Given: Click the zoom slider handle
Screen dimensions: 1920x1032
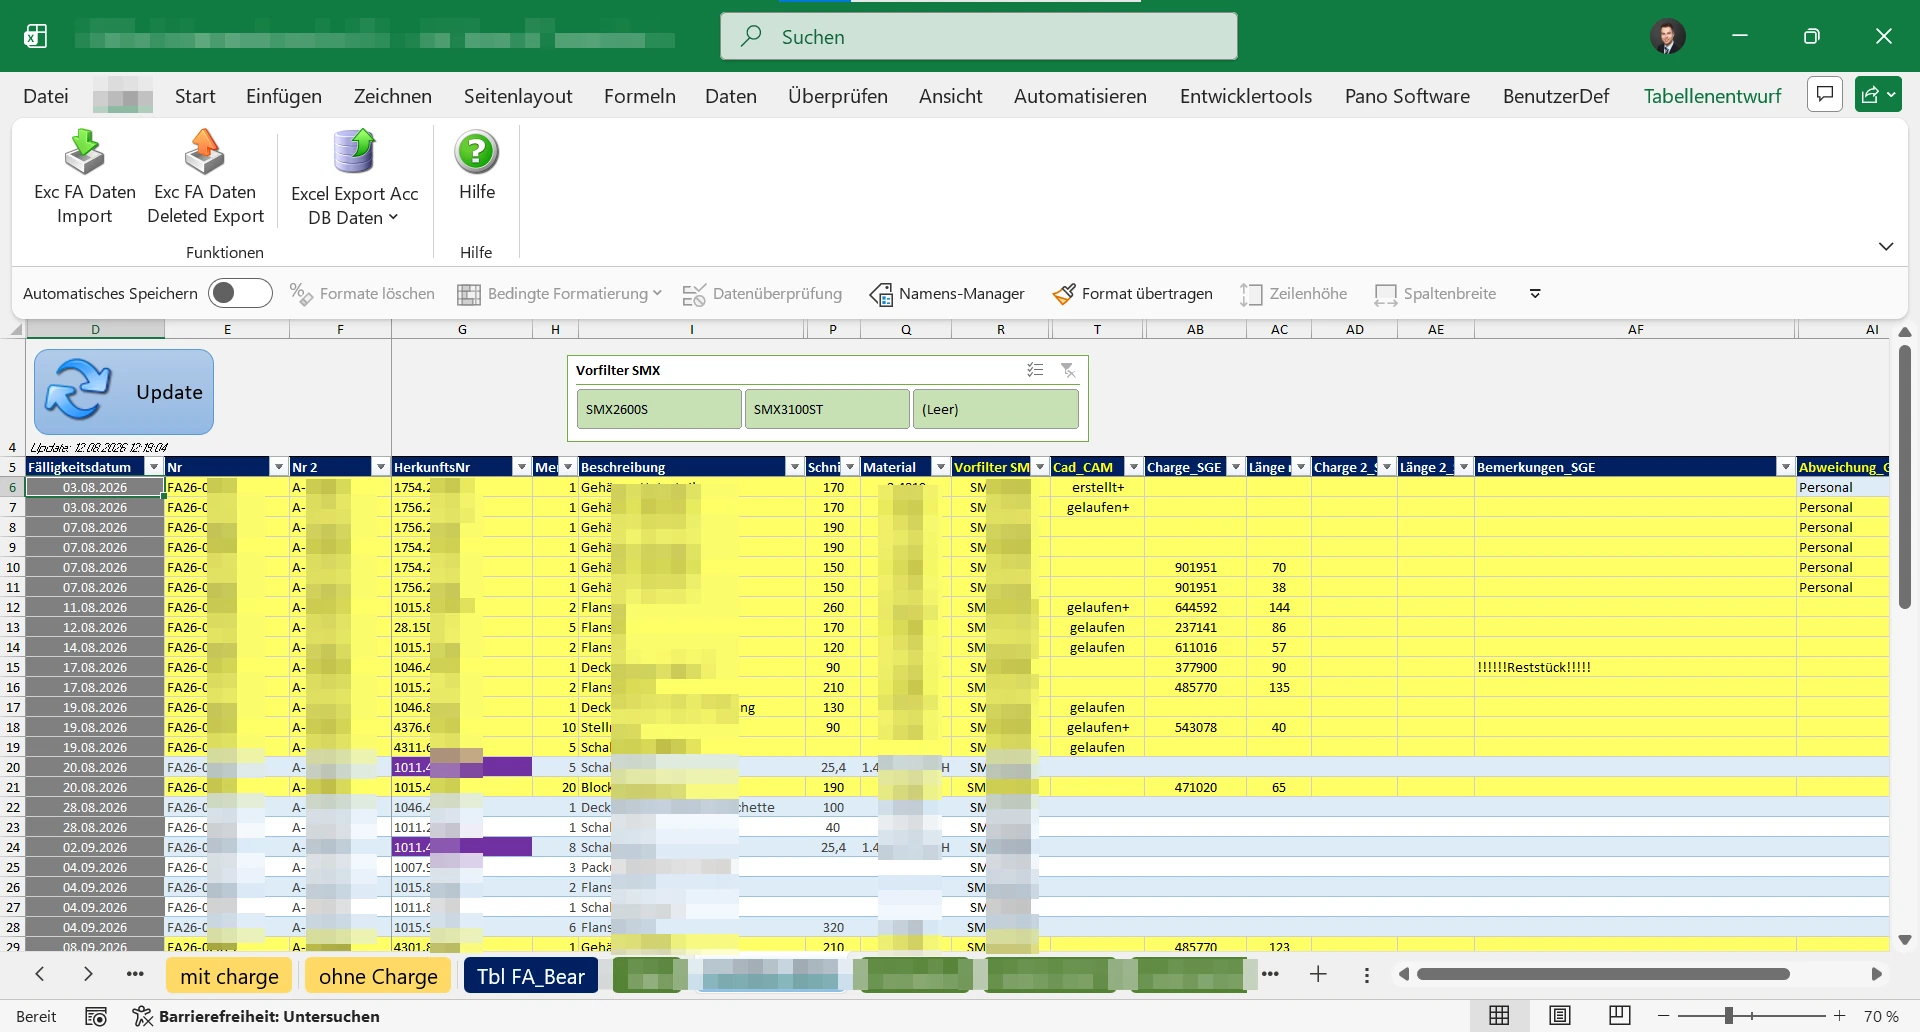Looking at the screenshot, I should (x=1728, y=1016).
